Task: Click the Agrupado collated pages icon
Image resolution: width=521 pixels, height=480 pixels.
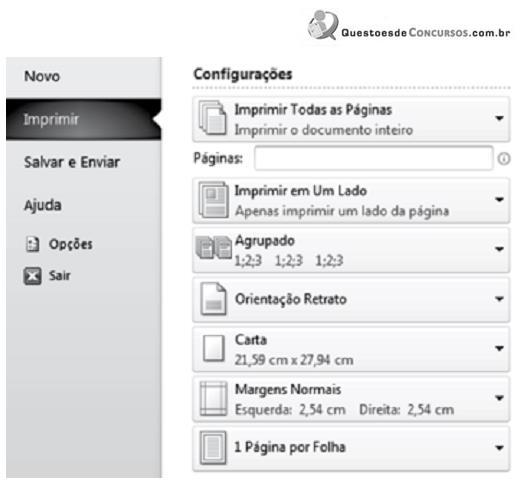Action: 214,248
